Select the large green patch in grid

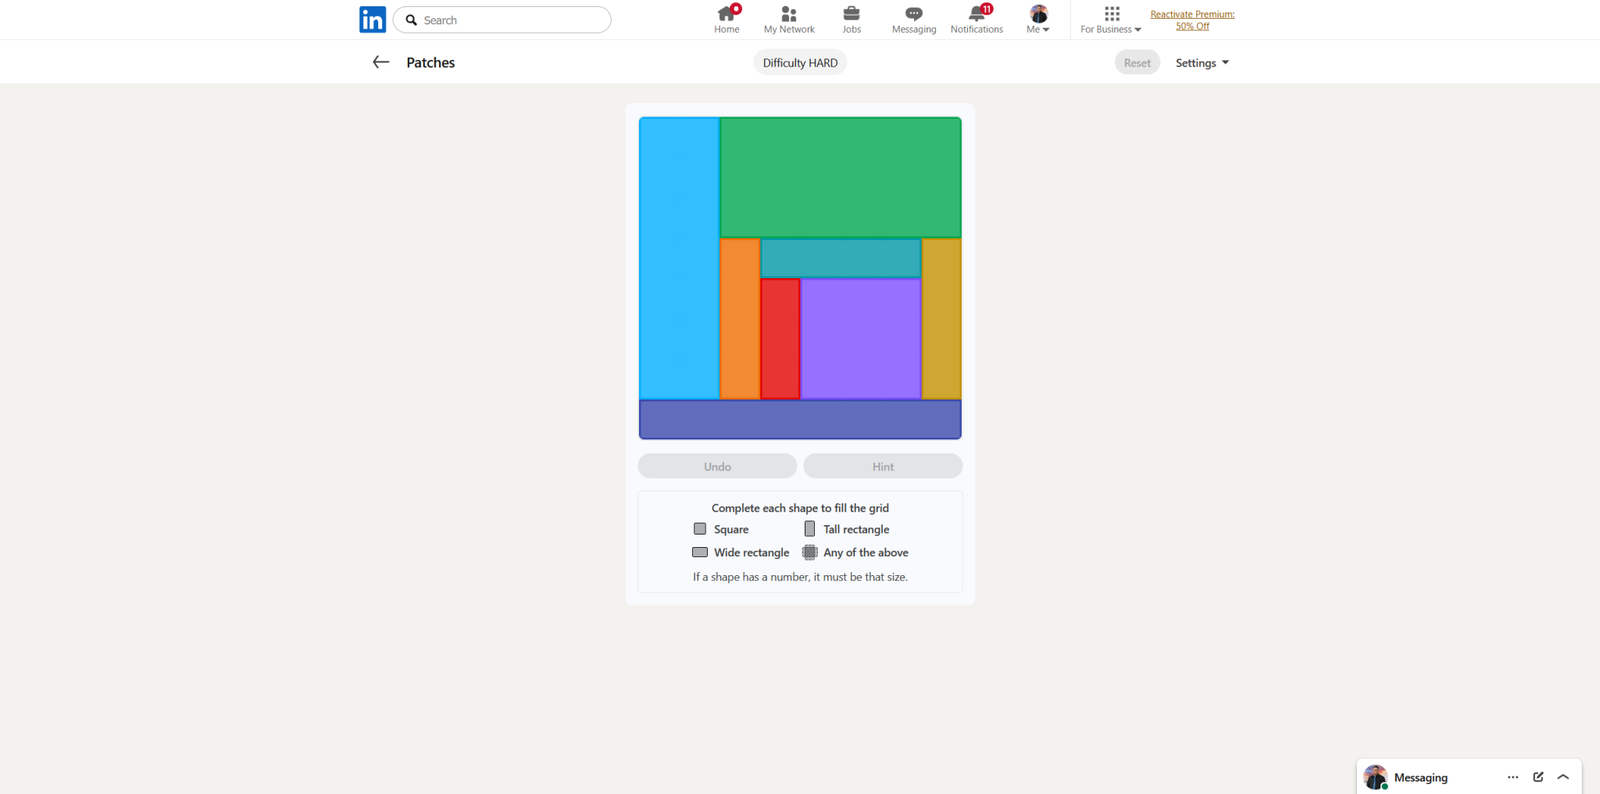840,177
